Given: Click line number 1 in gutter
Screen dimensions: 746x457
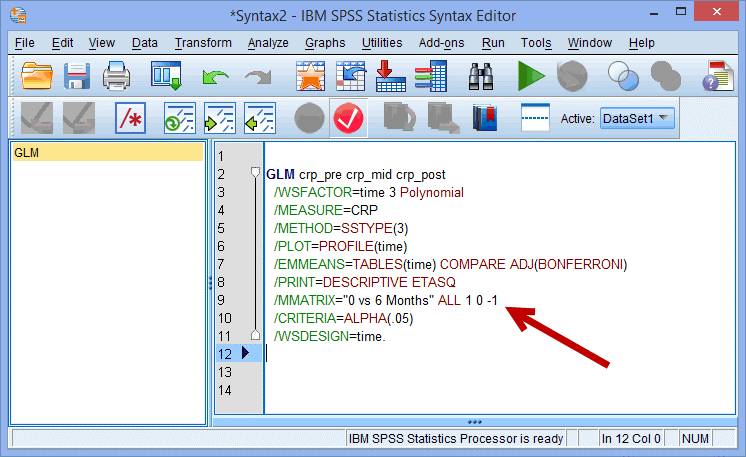Looking at the screenshot, I should click(x=221, y=156).
